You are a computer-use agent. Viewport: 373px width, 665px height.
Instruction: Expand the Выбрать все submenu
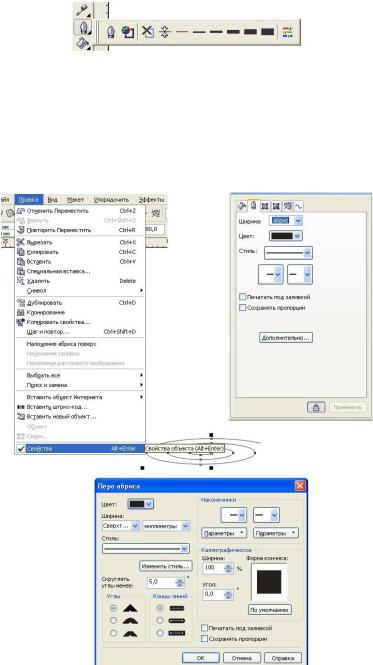coord(80,375)
